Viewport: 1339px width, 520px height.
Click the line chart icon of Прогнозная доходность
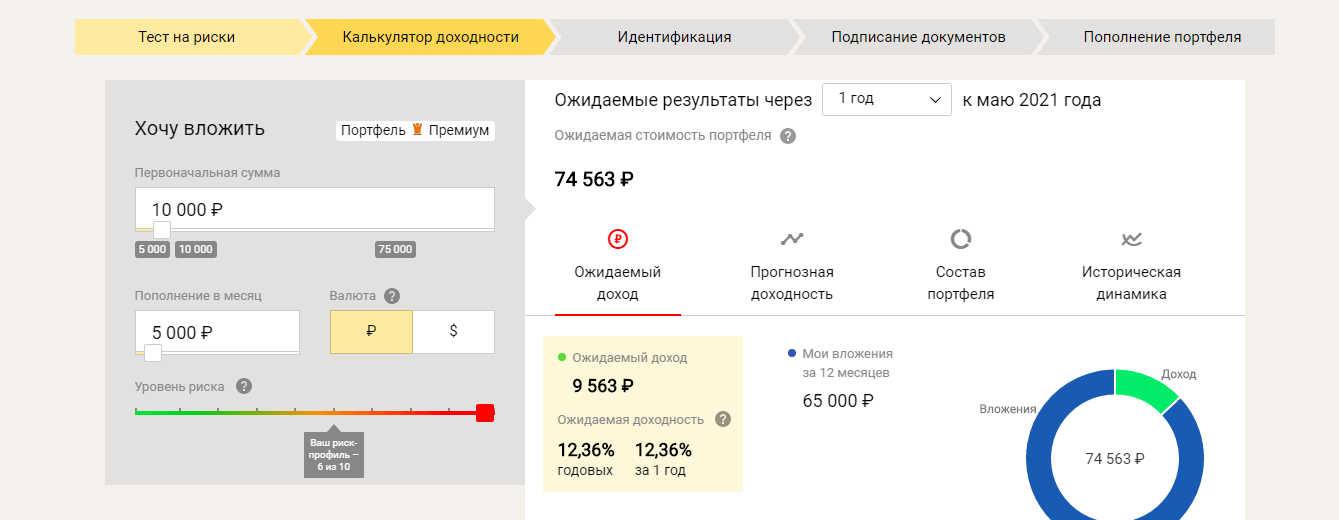tap(792, 239)
